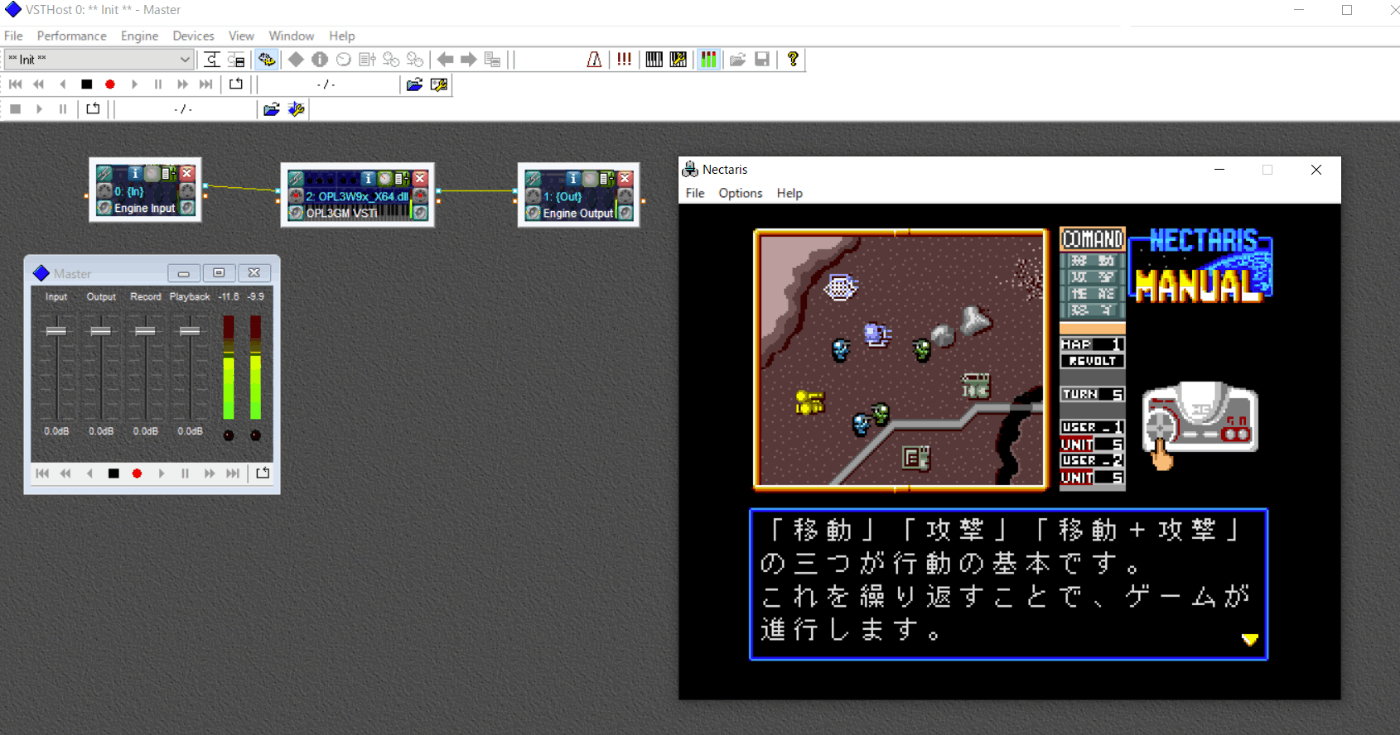Click the open file folder icon in top toolbar
Screen dimensions: 1400x735
click(738, 59)
